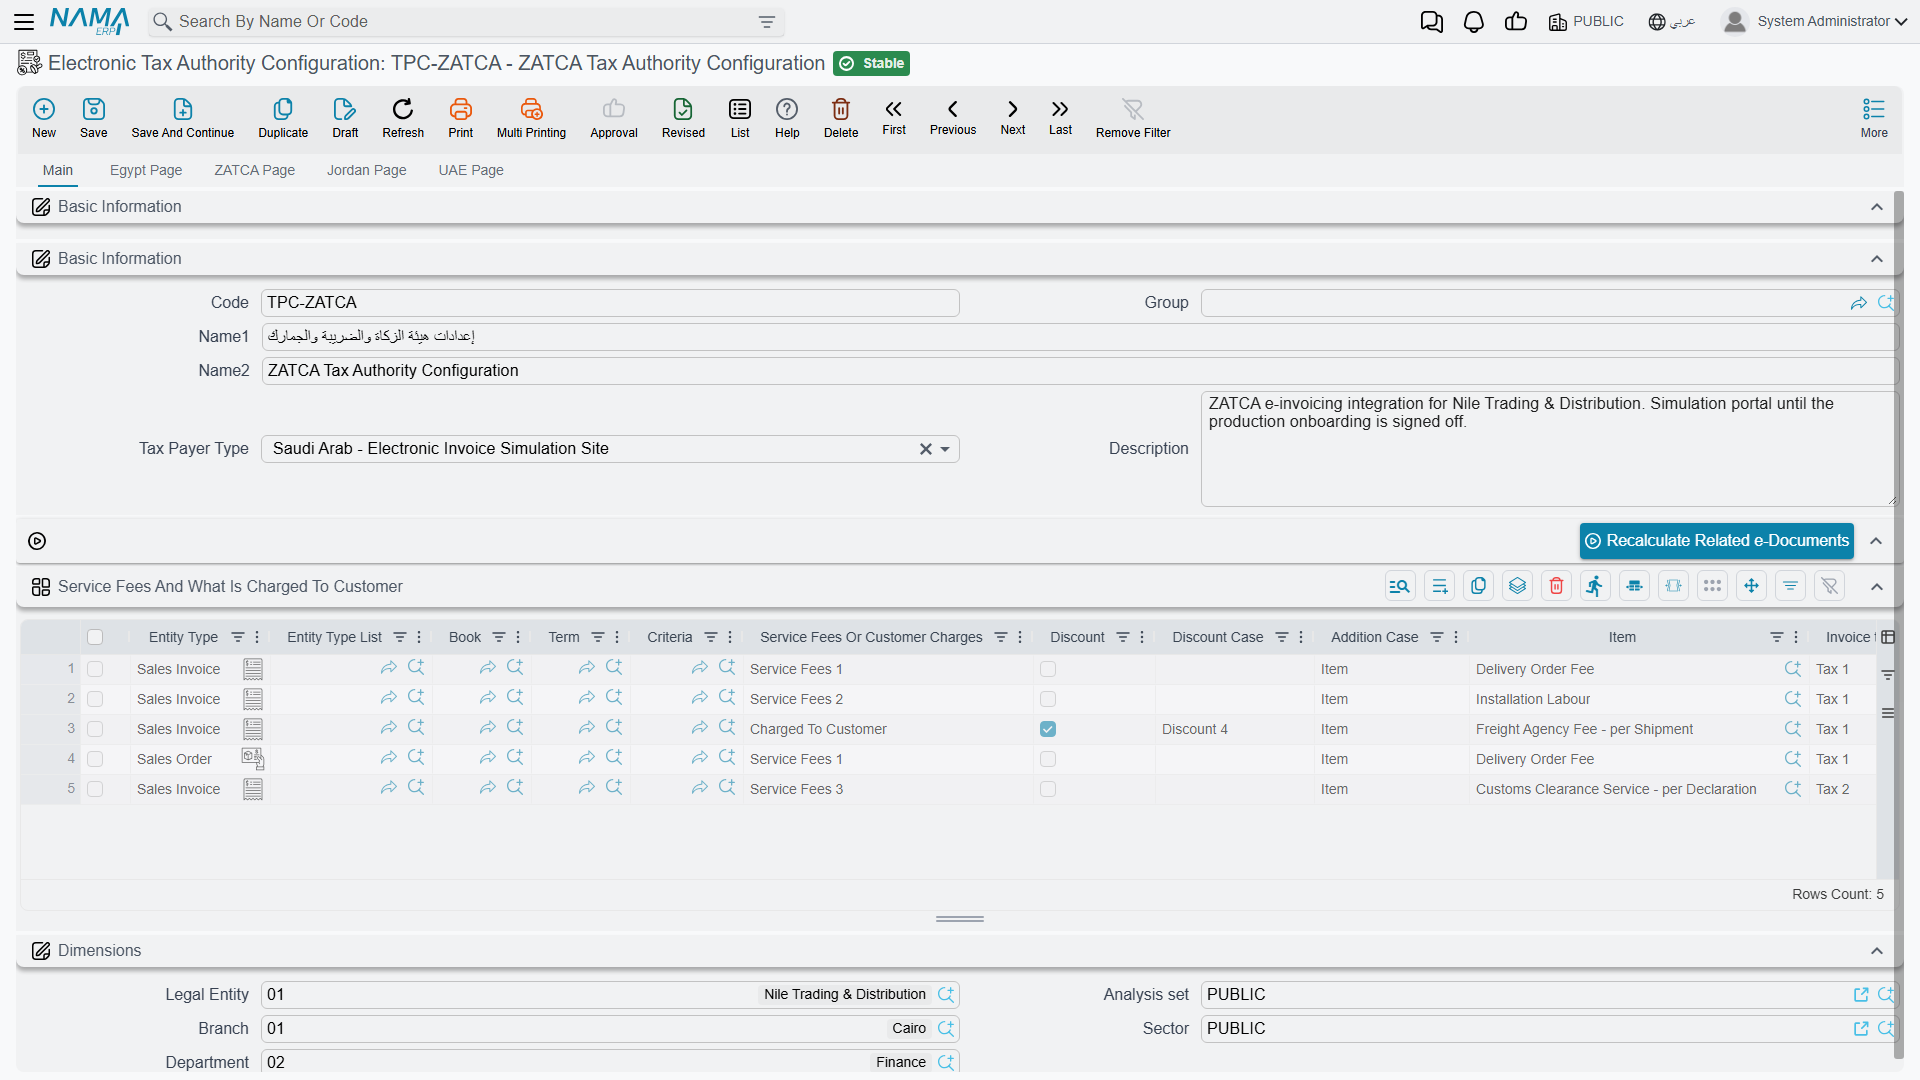Screen dimensions: 1920x1080
Task: Click the Code input field
Action: point(610,303)
